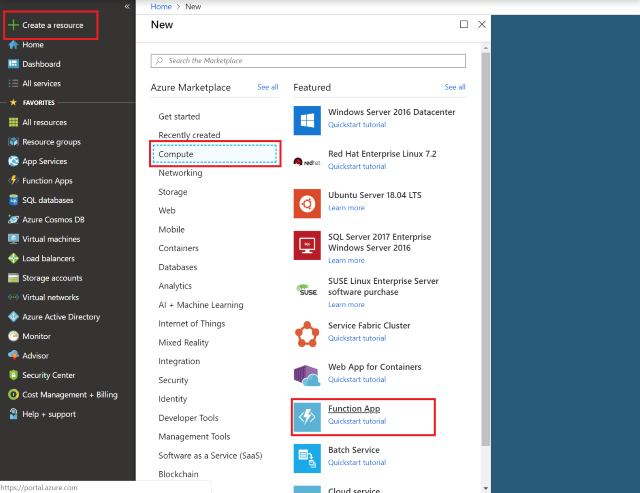Choose Compute marketplace category
This screenshot has height=493, width=640.
tap(215, 154)
